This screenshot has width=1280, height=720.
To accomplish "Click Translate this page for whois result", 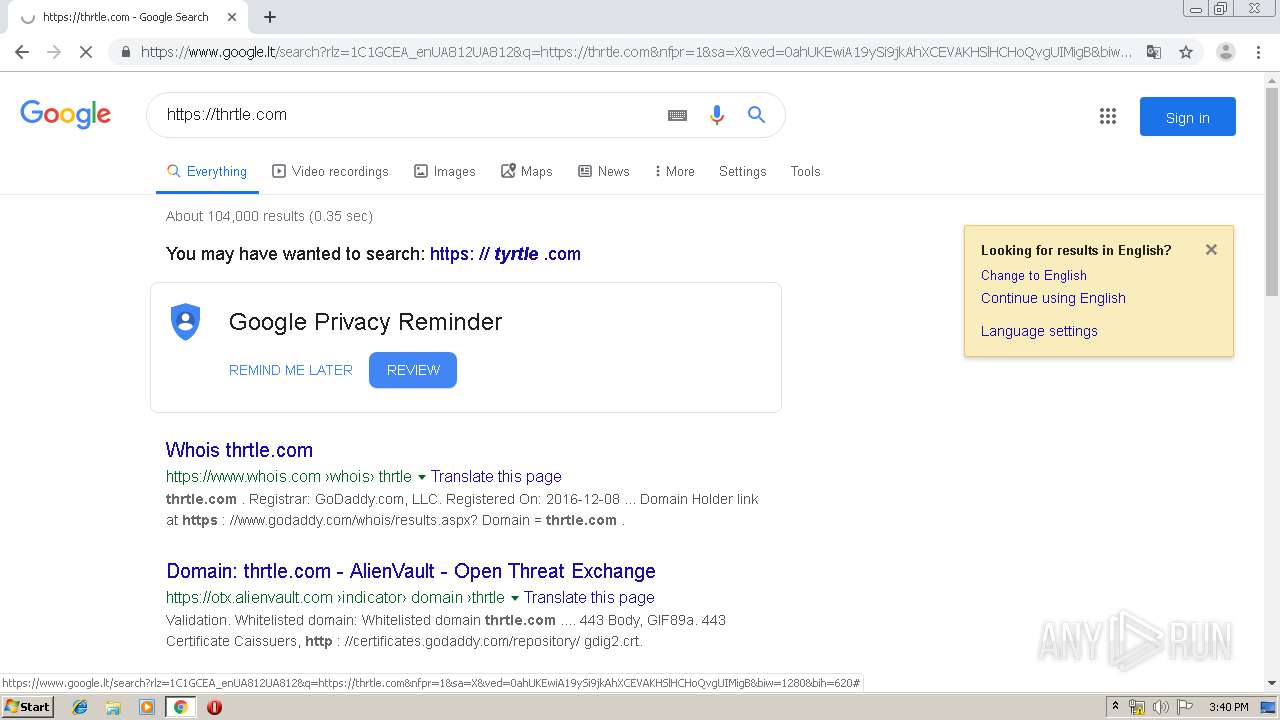I will (x=496, y=477).
